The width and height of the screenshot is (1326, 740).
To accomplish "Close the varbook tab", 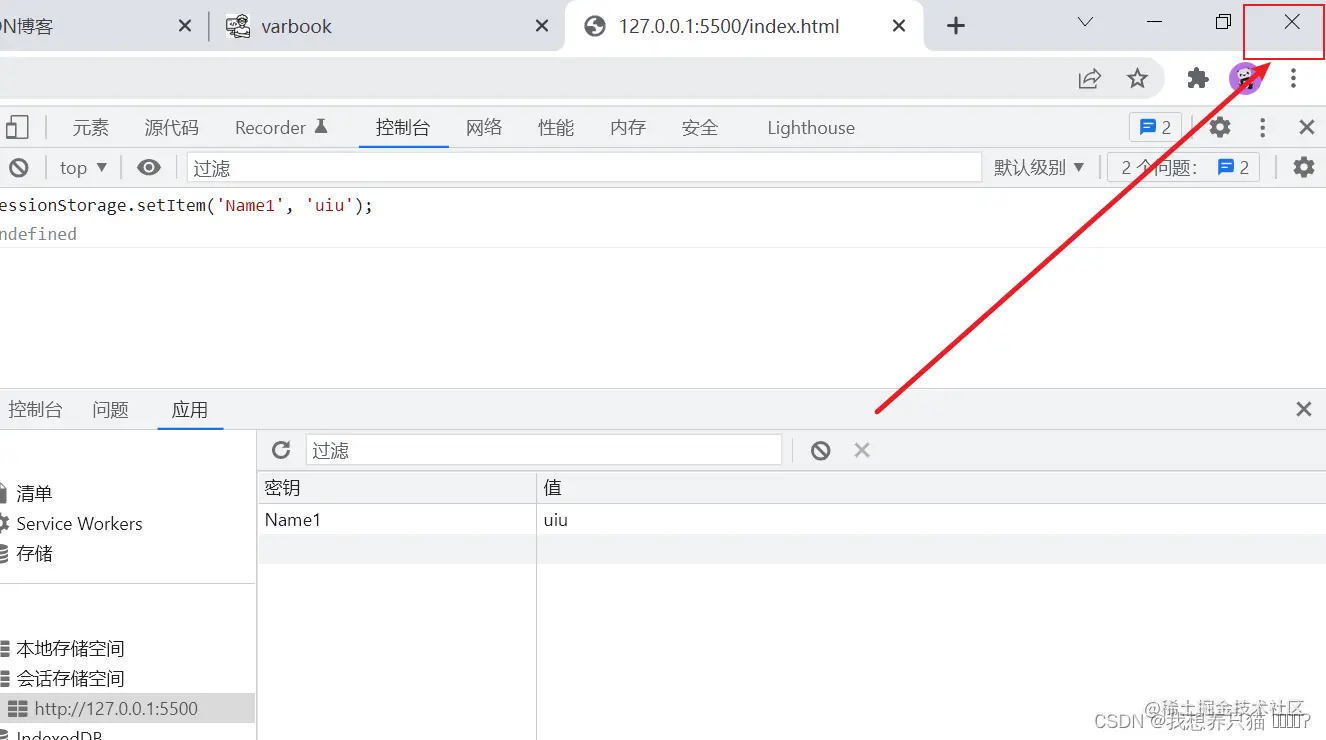I will pos(542,26).
